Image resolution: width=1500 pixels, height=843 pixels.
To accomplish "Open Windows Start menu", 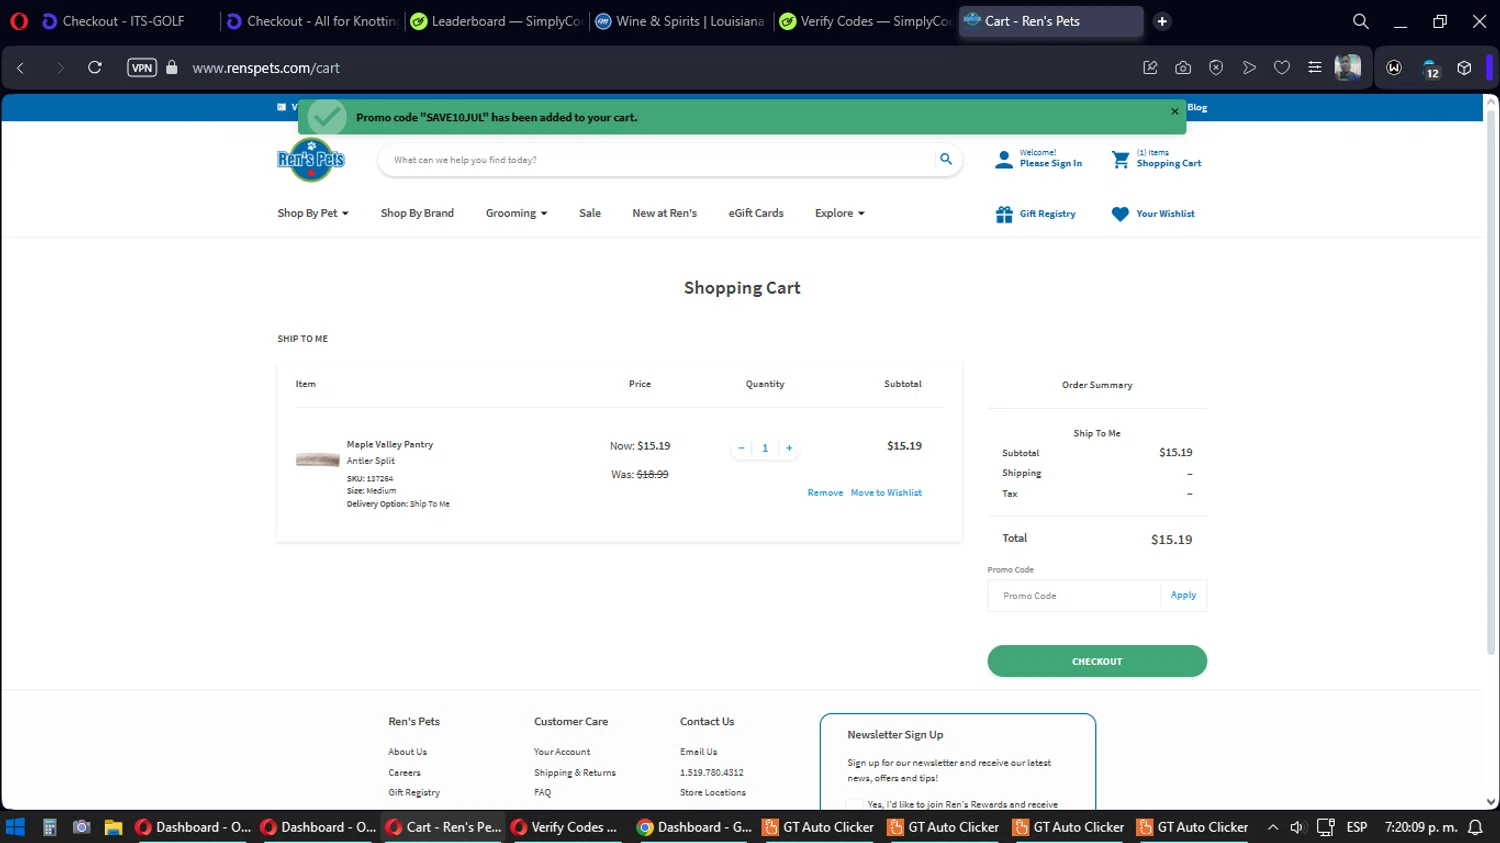I will click(15, 827).
